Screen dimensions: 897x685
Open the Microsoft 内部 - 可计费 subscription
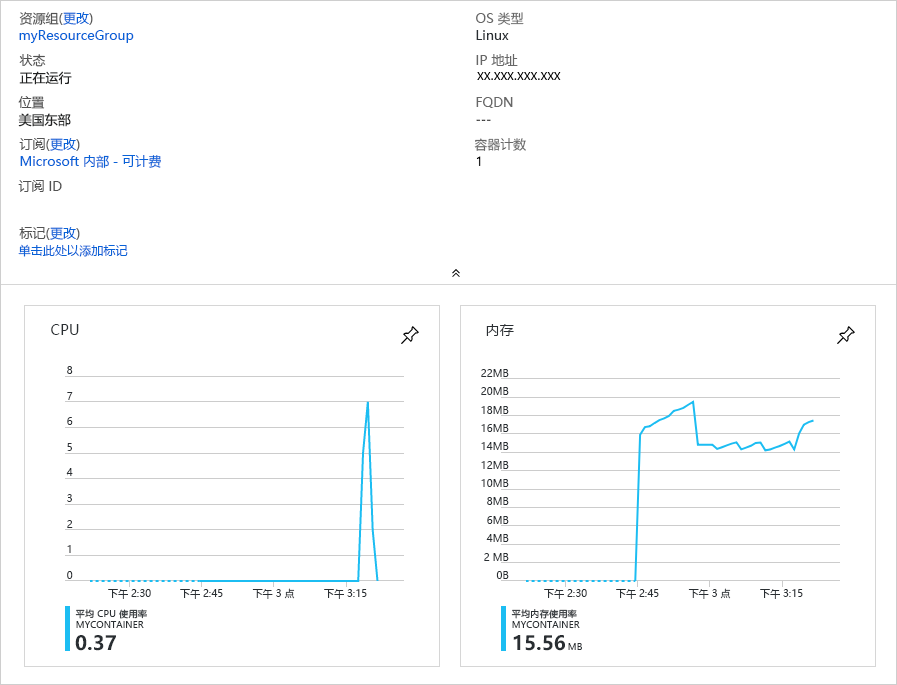coord(90,161)
